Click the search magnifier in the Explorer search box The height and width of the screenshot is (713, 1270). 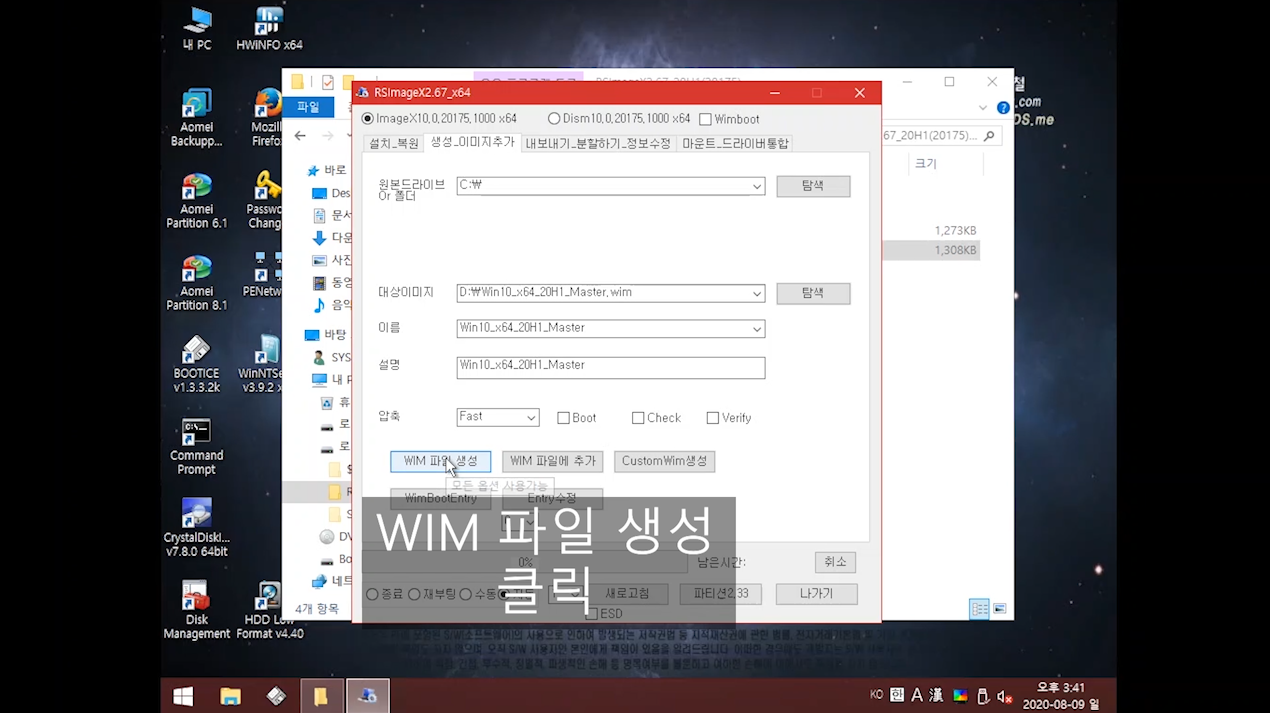pyautogui.click(x=989, y=136)
